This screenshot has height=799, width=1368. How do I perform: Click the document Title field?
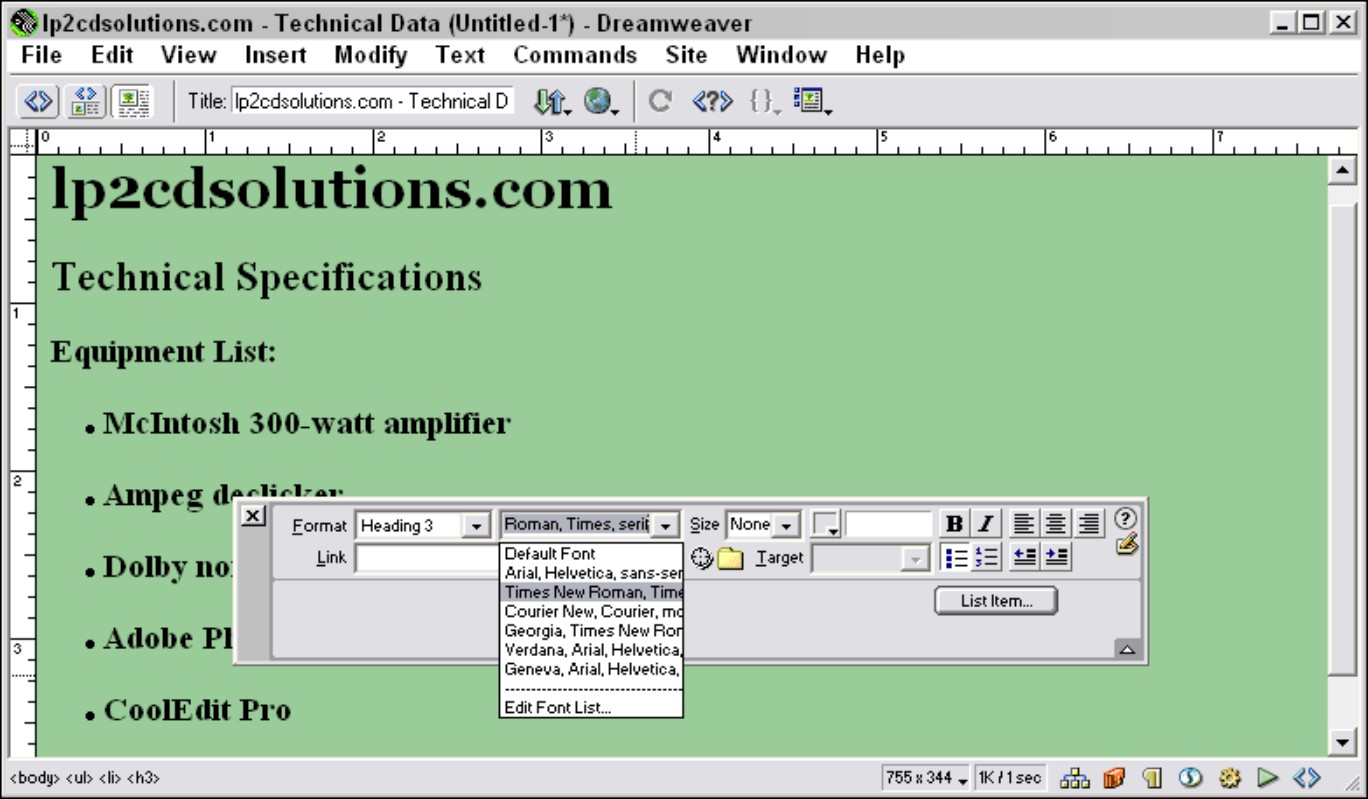[x=373, y=101]
